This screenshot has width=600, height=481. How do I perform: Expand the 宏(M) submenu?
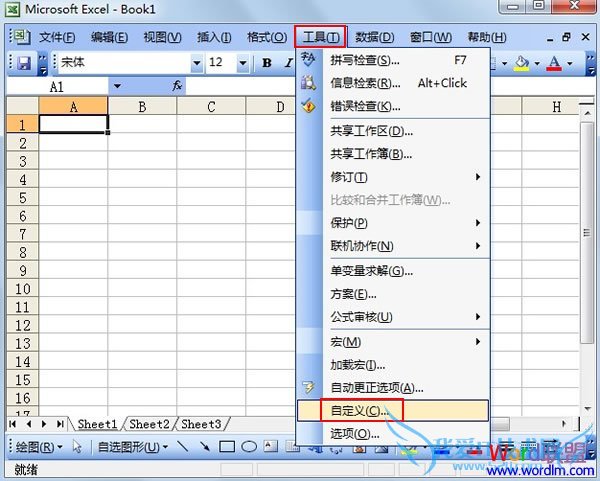[x=393, y=342]
